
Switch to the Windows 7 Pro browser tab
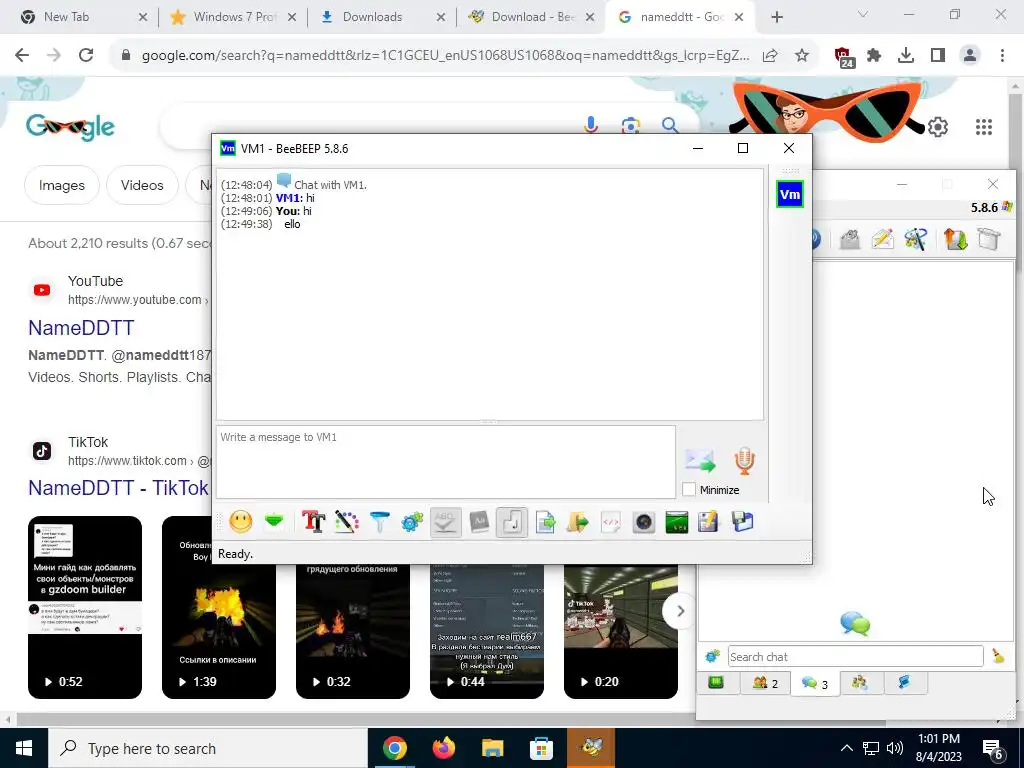coord(233,17)
